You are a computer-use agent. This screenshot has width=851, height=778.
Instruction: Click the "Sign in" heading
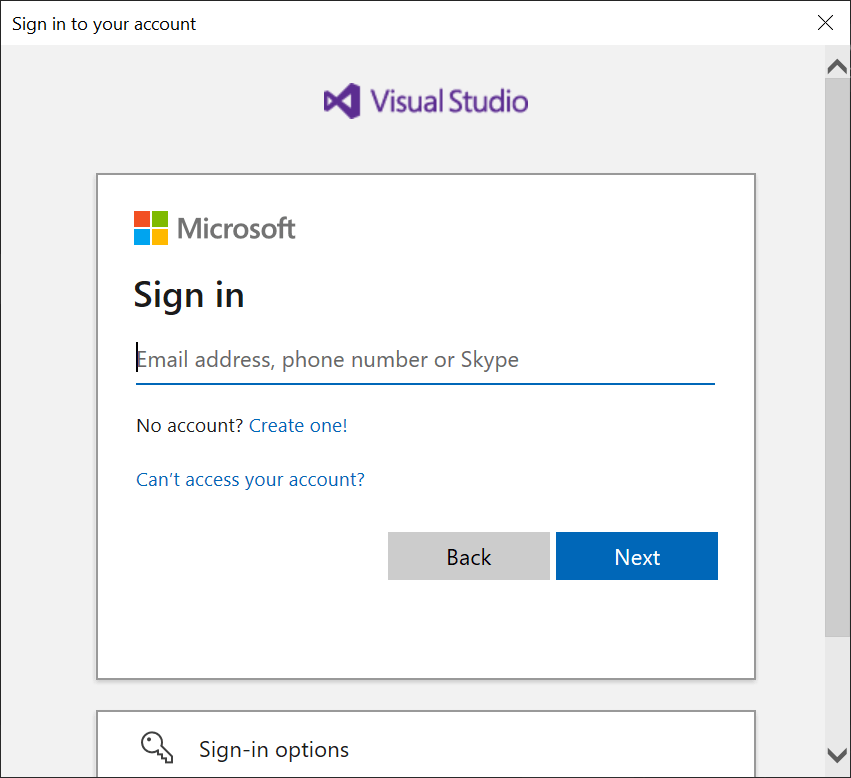click(x=188, y=295)
